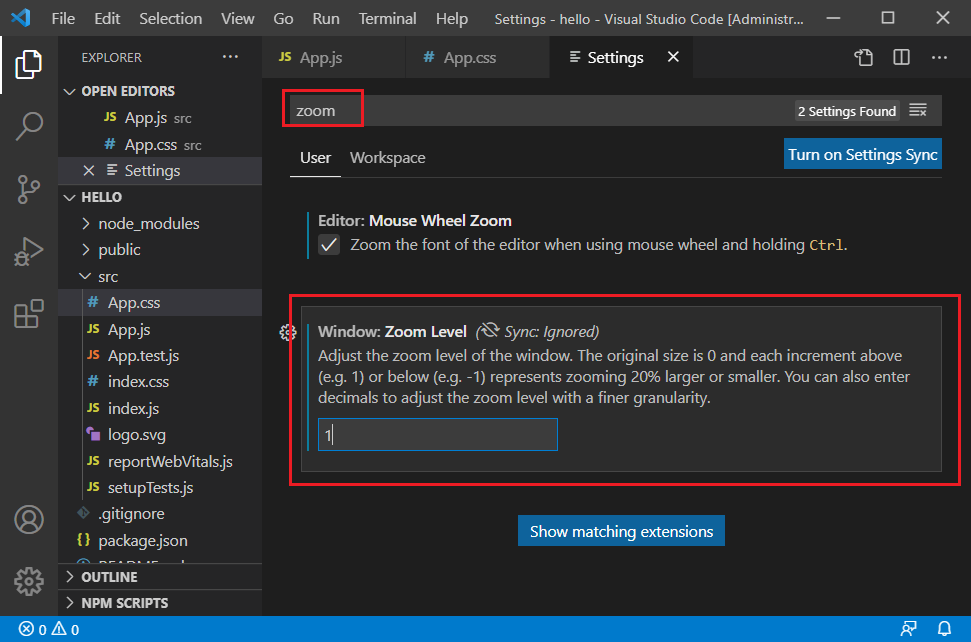Open the Search view in activity bar
This screenshot has height=642, width=971.
(x=28, y=127)
